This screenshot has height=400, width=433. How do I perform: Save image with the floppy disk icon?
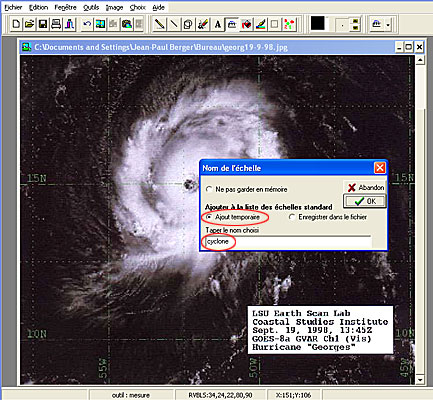pyautogui.click(x=43, y=24)
